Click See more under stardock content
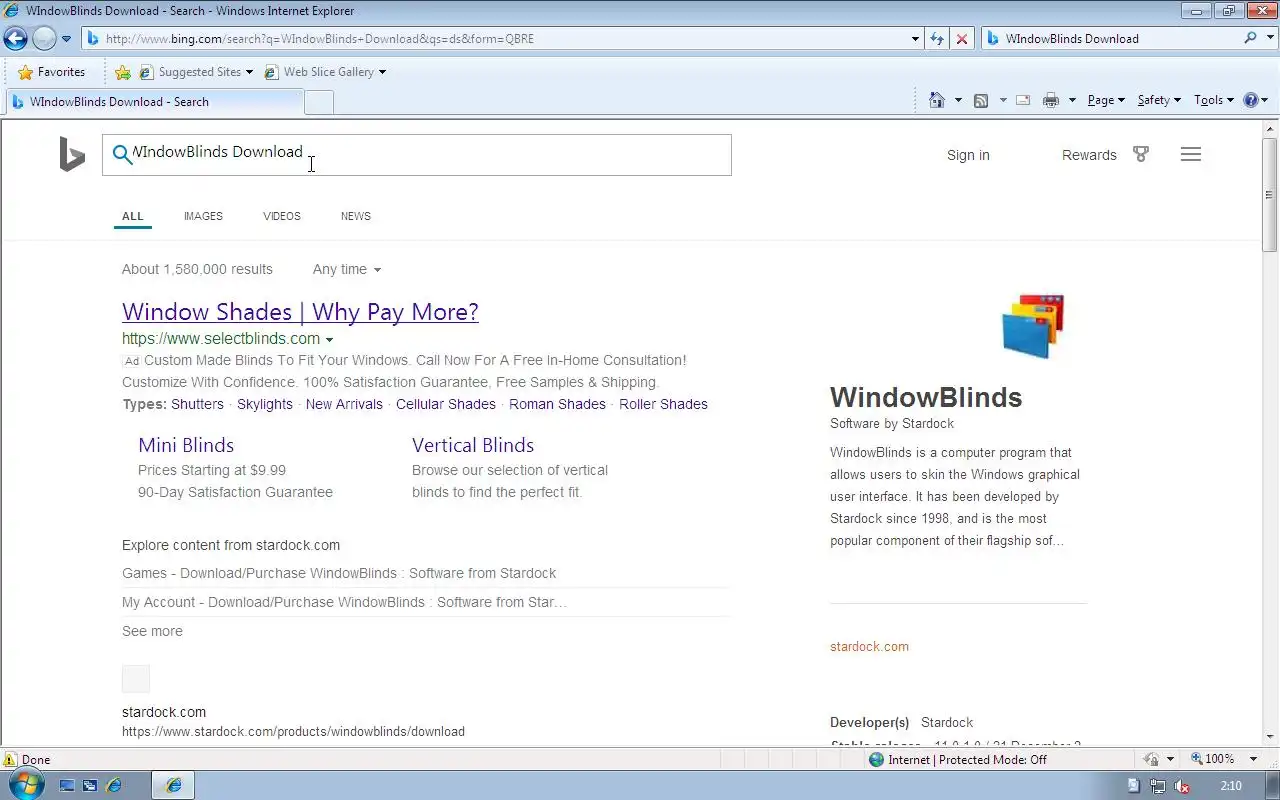The width and height of the screenshot is (1280, 800). pyautogui.click(x=152, y=631)
